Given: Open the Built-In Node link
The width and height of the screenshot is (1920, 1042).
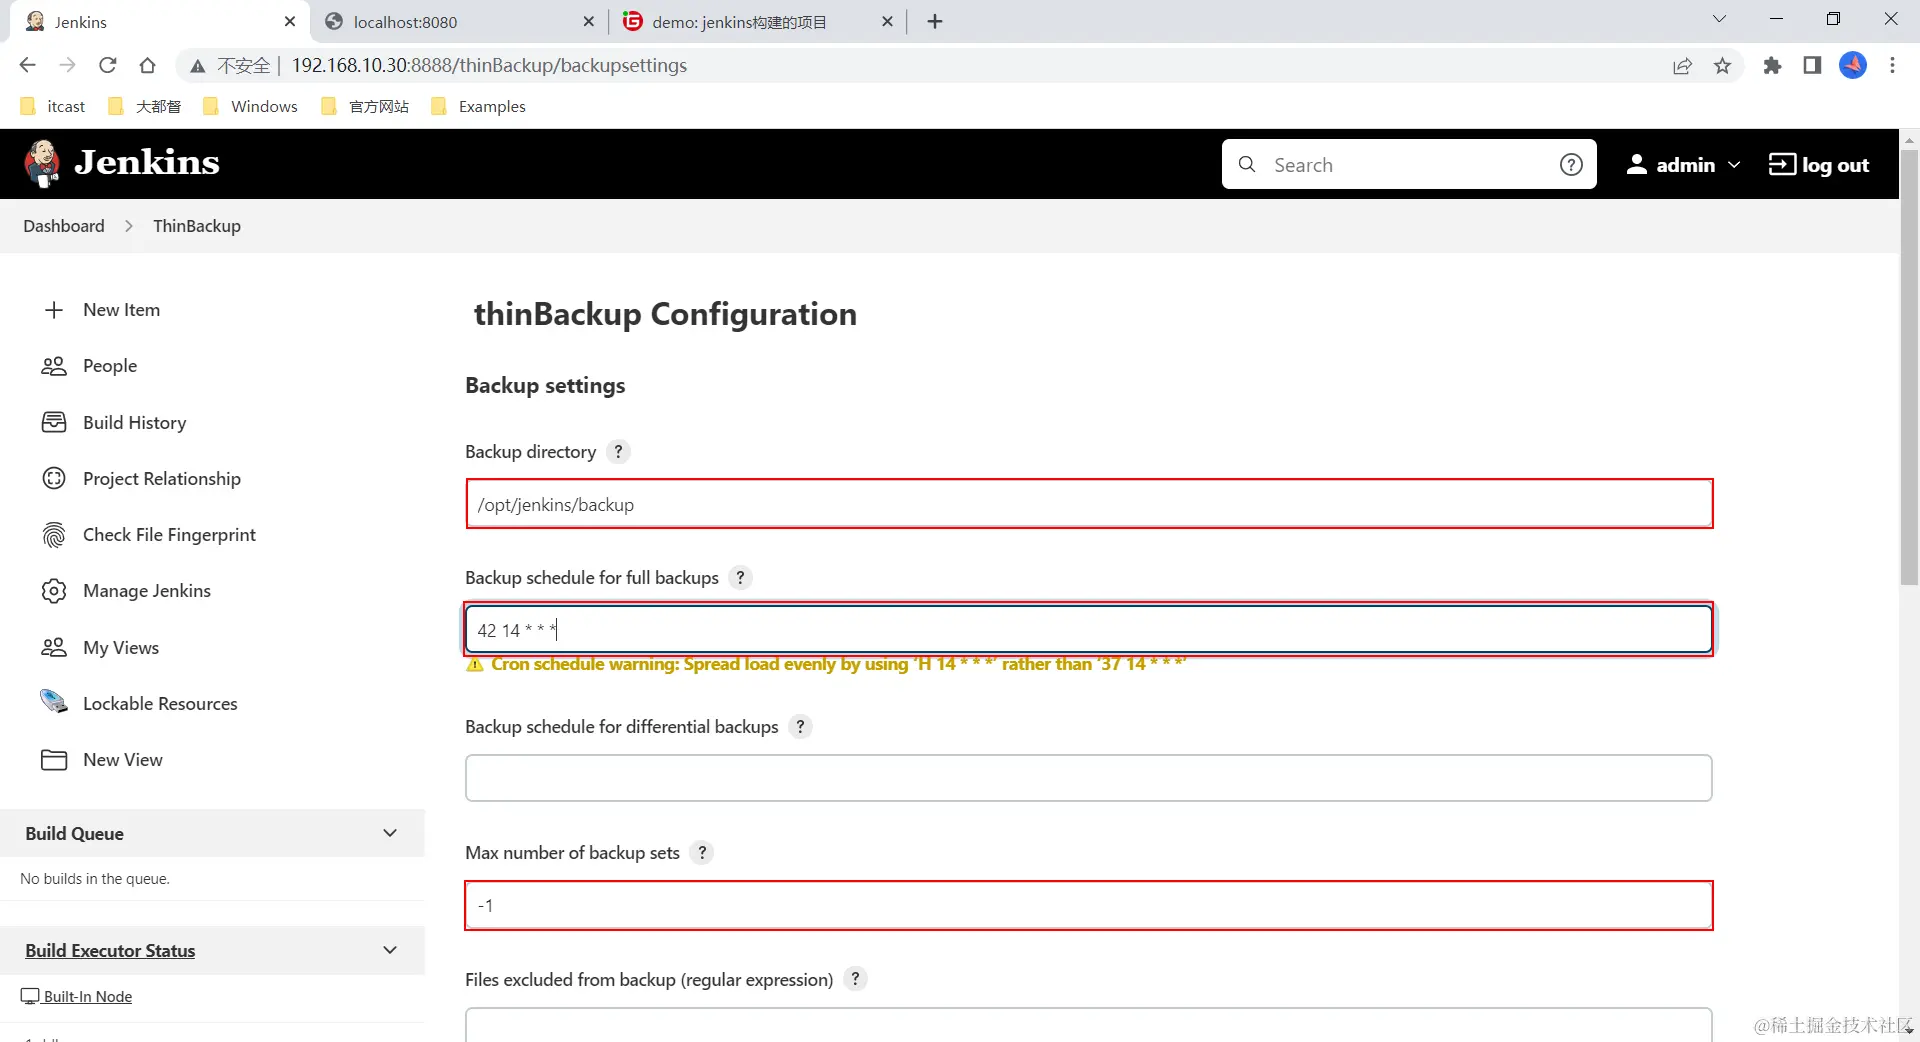Looking at the screenshot, I should tap(77, 996).
